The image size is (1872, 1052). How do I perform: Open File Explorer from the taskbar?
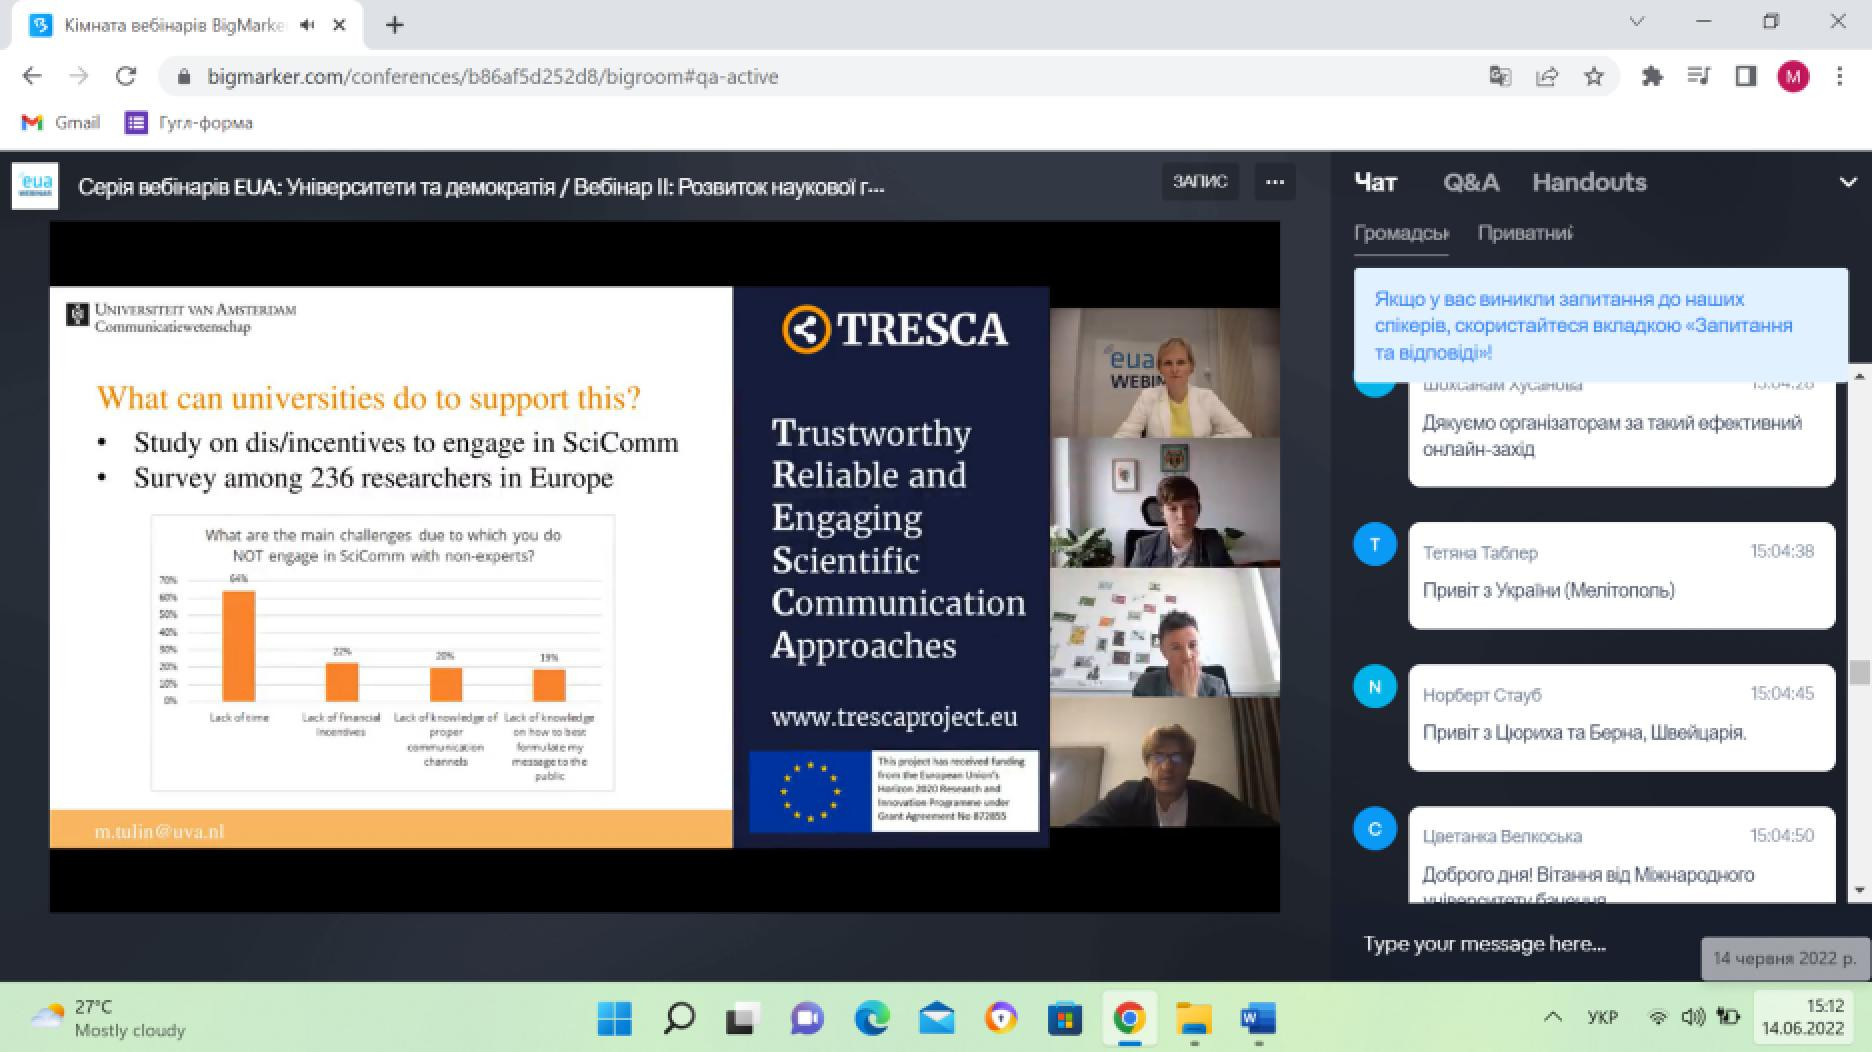point(1194,1018)
